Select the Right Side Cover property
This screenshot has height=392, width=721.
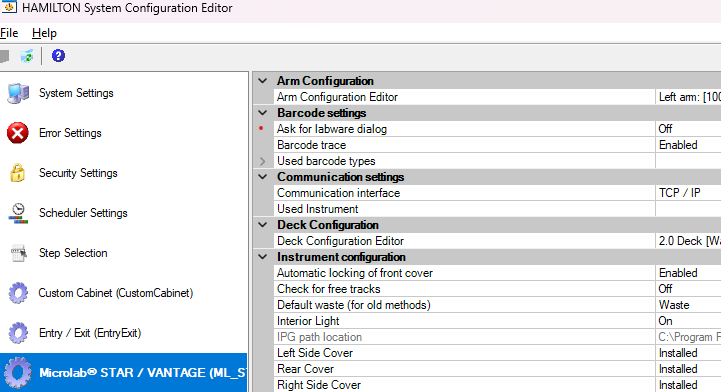click(464, 385)
